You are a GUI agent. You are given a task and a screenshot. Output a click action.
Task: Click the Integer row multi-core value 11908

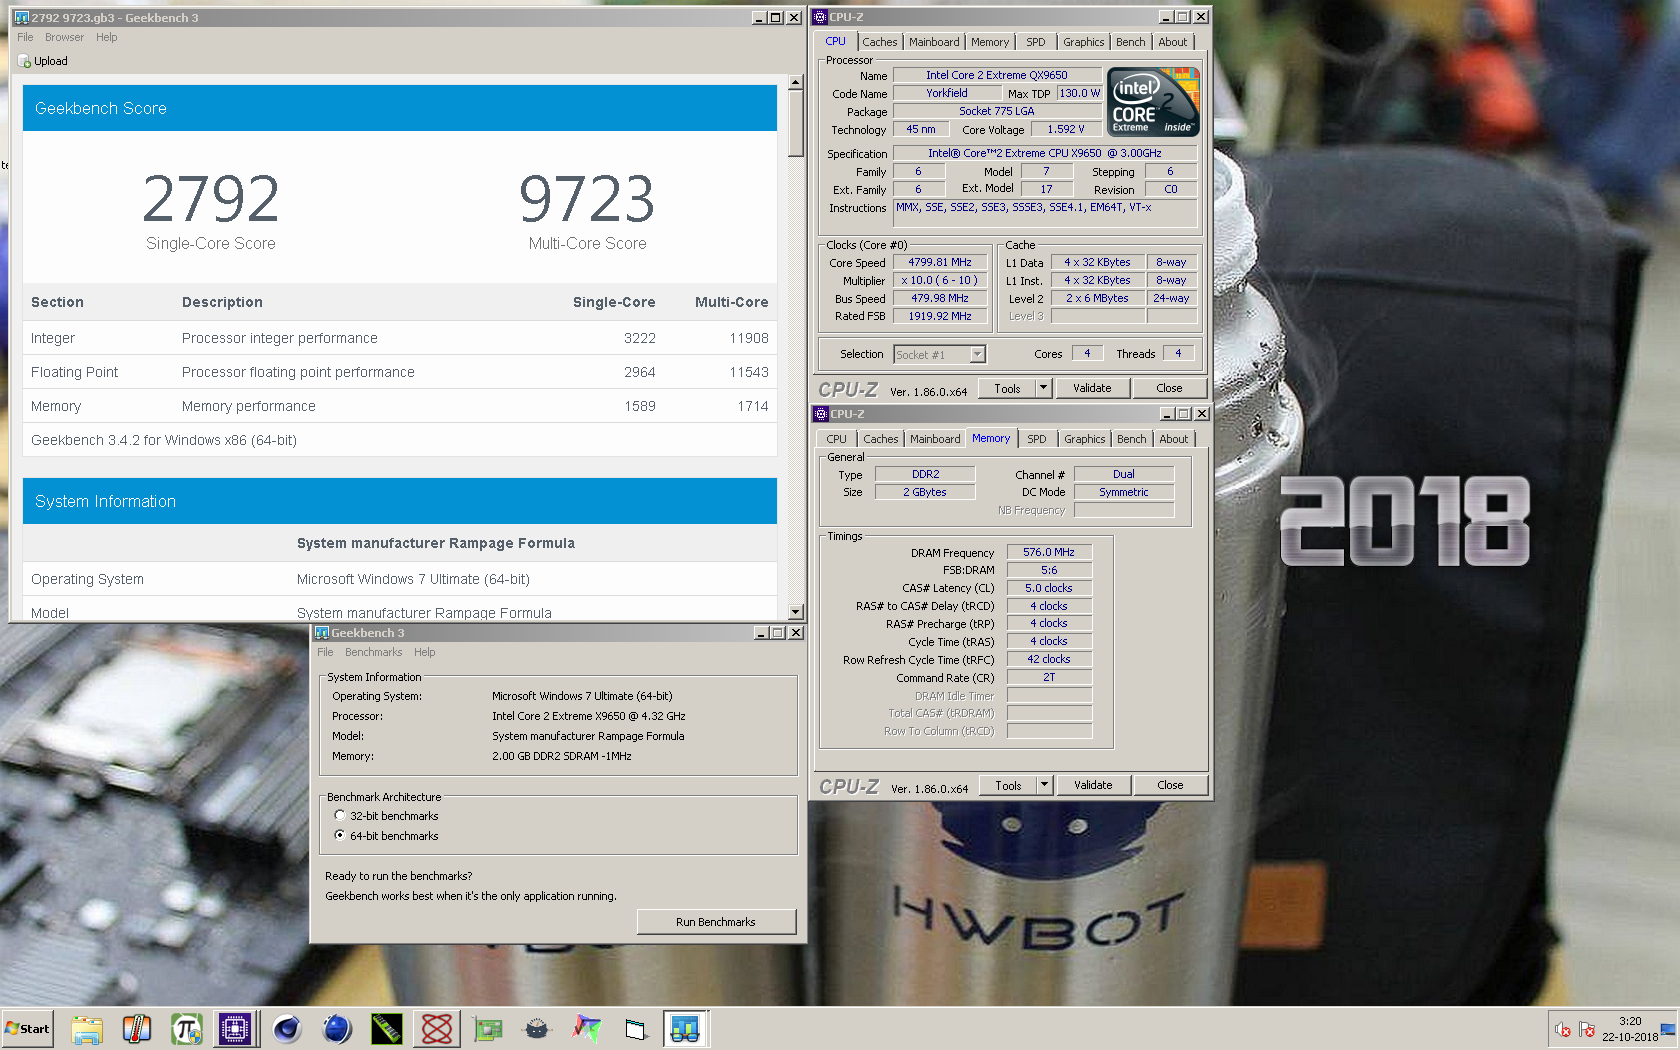pyautogui.click(x=749, y=338)
